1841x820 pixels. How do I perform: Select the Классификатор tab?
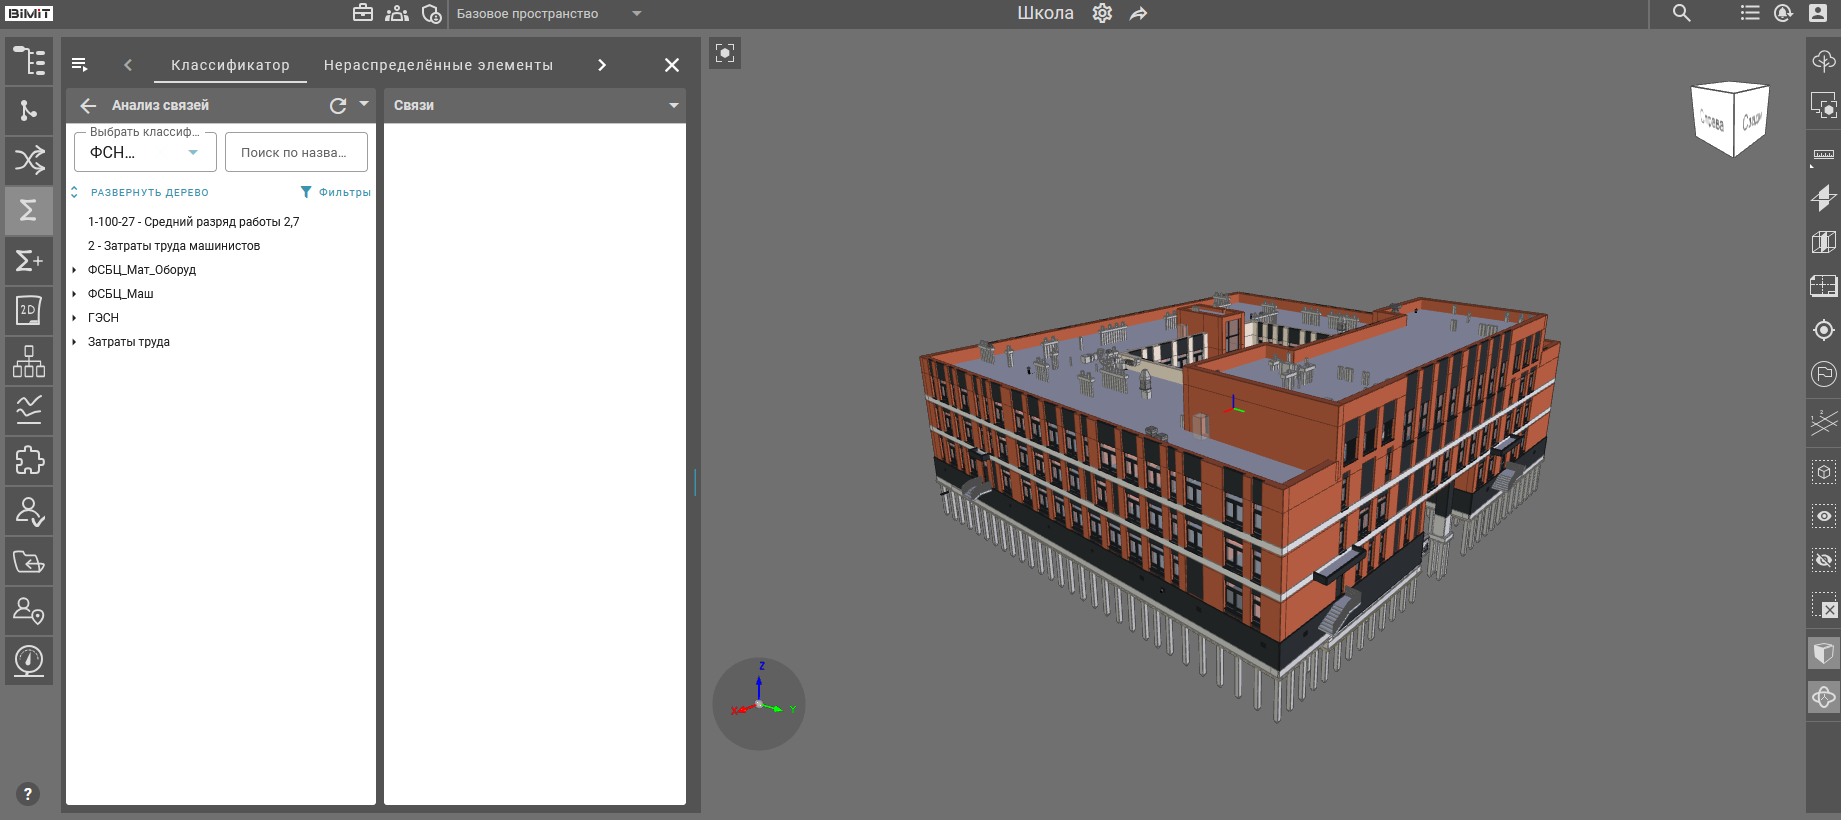230,65
